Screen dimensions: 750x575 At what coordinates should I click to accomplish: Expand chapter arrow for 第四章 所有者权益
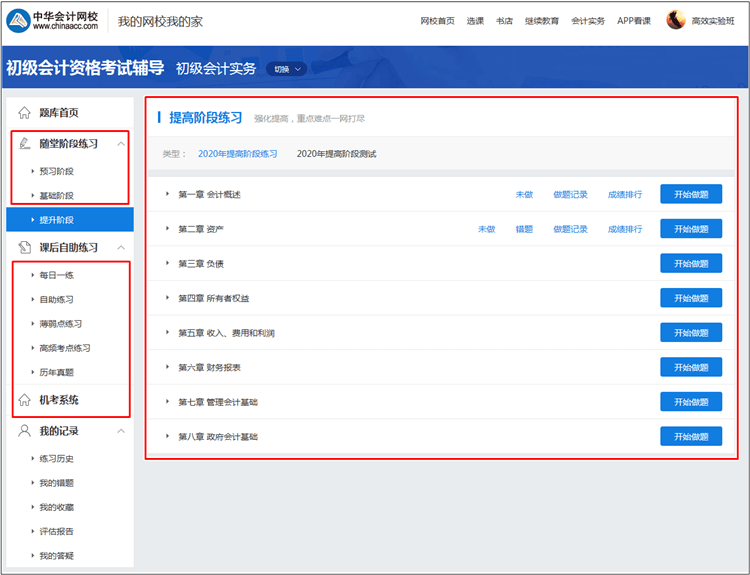click(167, 298)
